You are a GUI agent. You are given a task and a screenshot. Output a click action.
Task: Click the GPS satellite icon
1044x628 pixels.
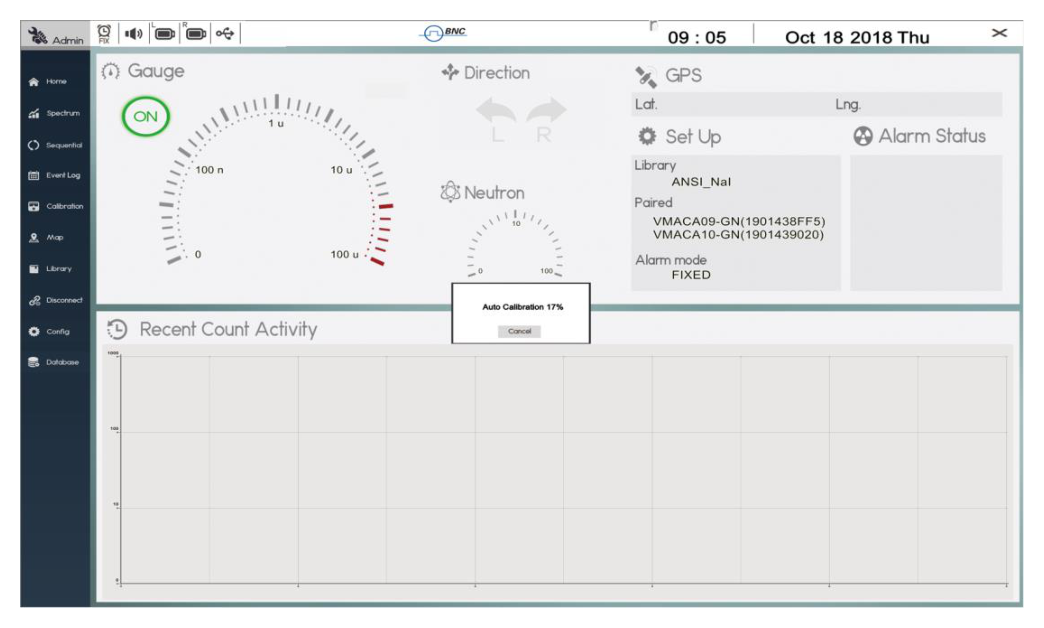pyautogui.click(x=645, y=76)
